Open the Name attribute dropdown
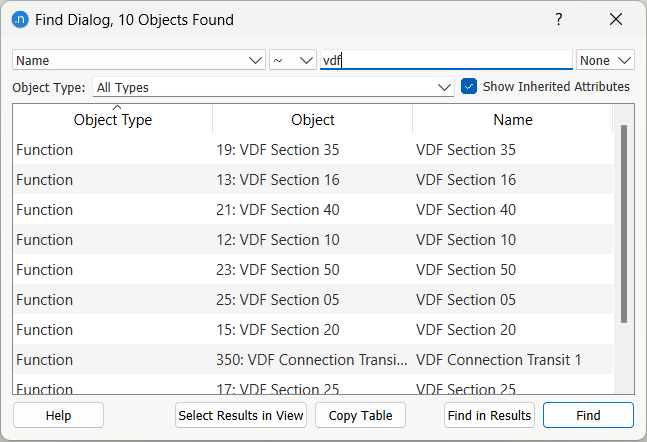The width and height of the screenshot is (647, 442). pyautogui.click(x=139, y=61)
